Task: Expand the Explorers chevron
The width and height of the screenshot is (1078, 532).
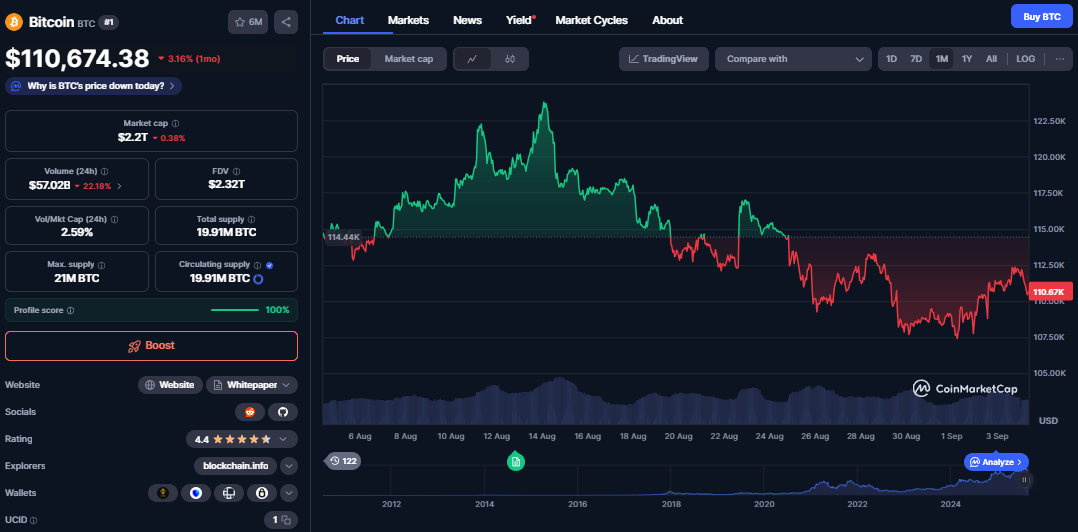Action: click(289, 466)
